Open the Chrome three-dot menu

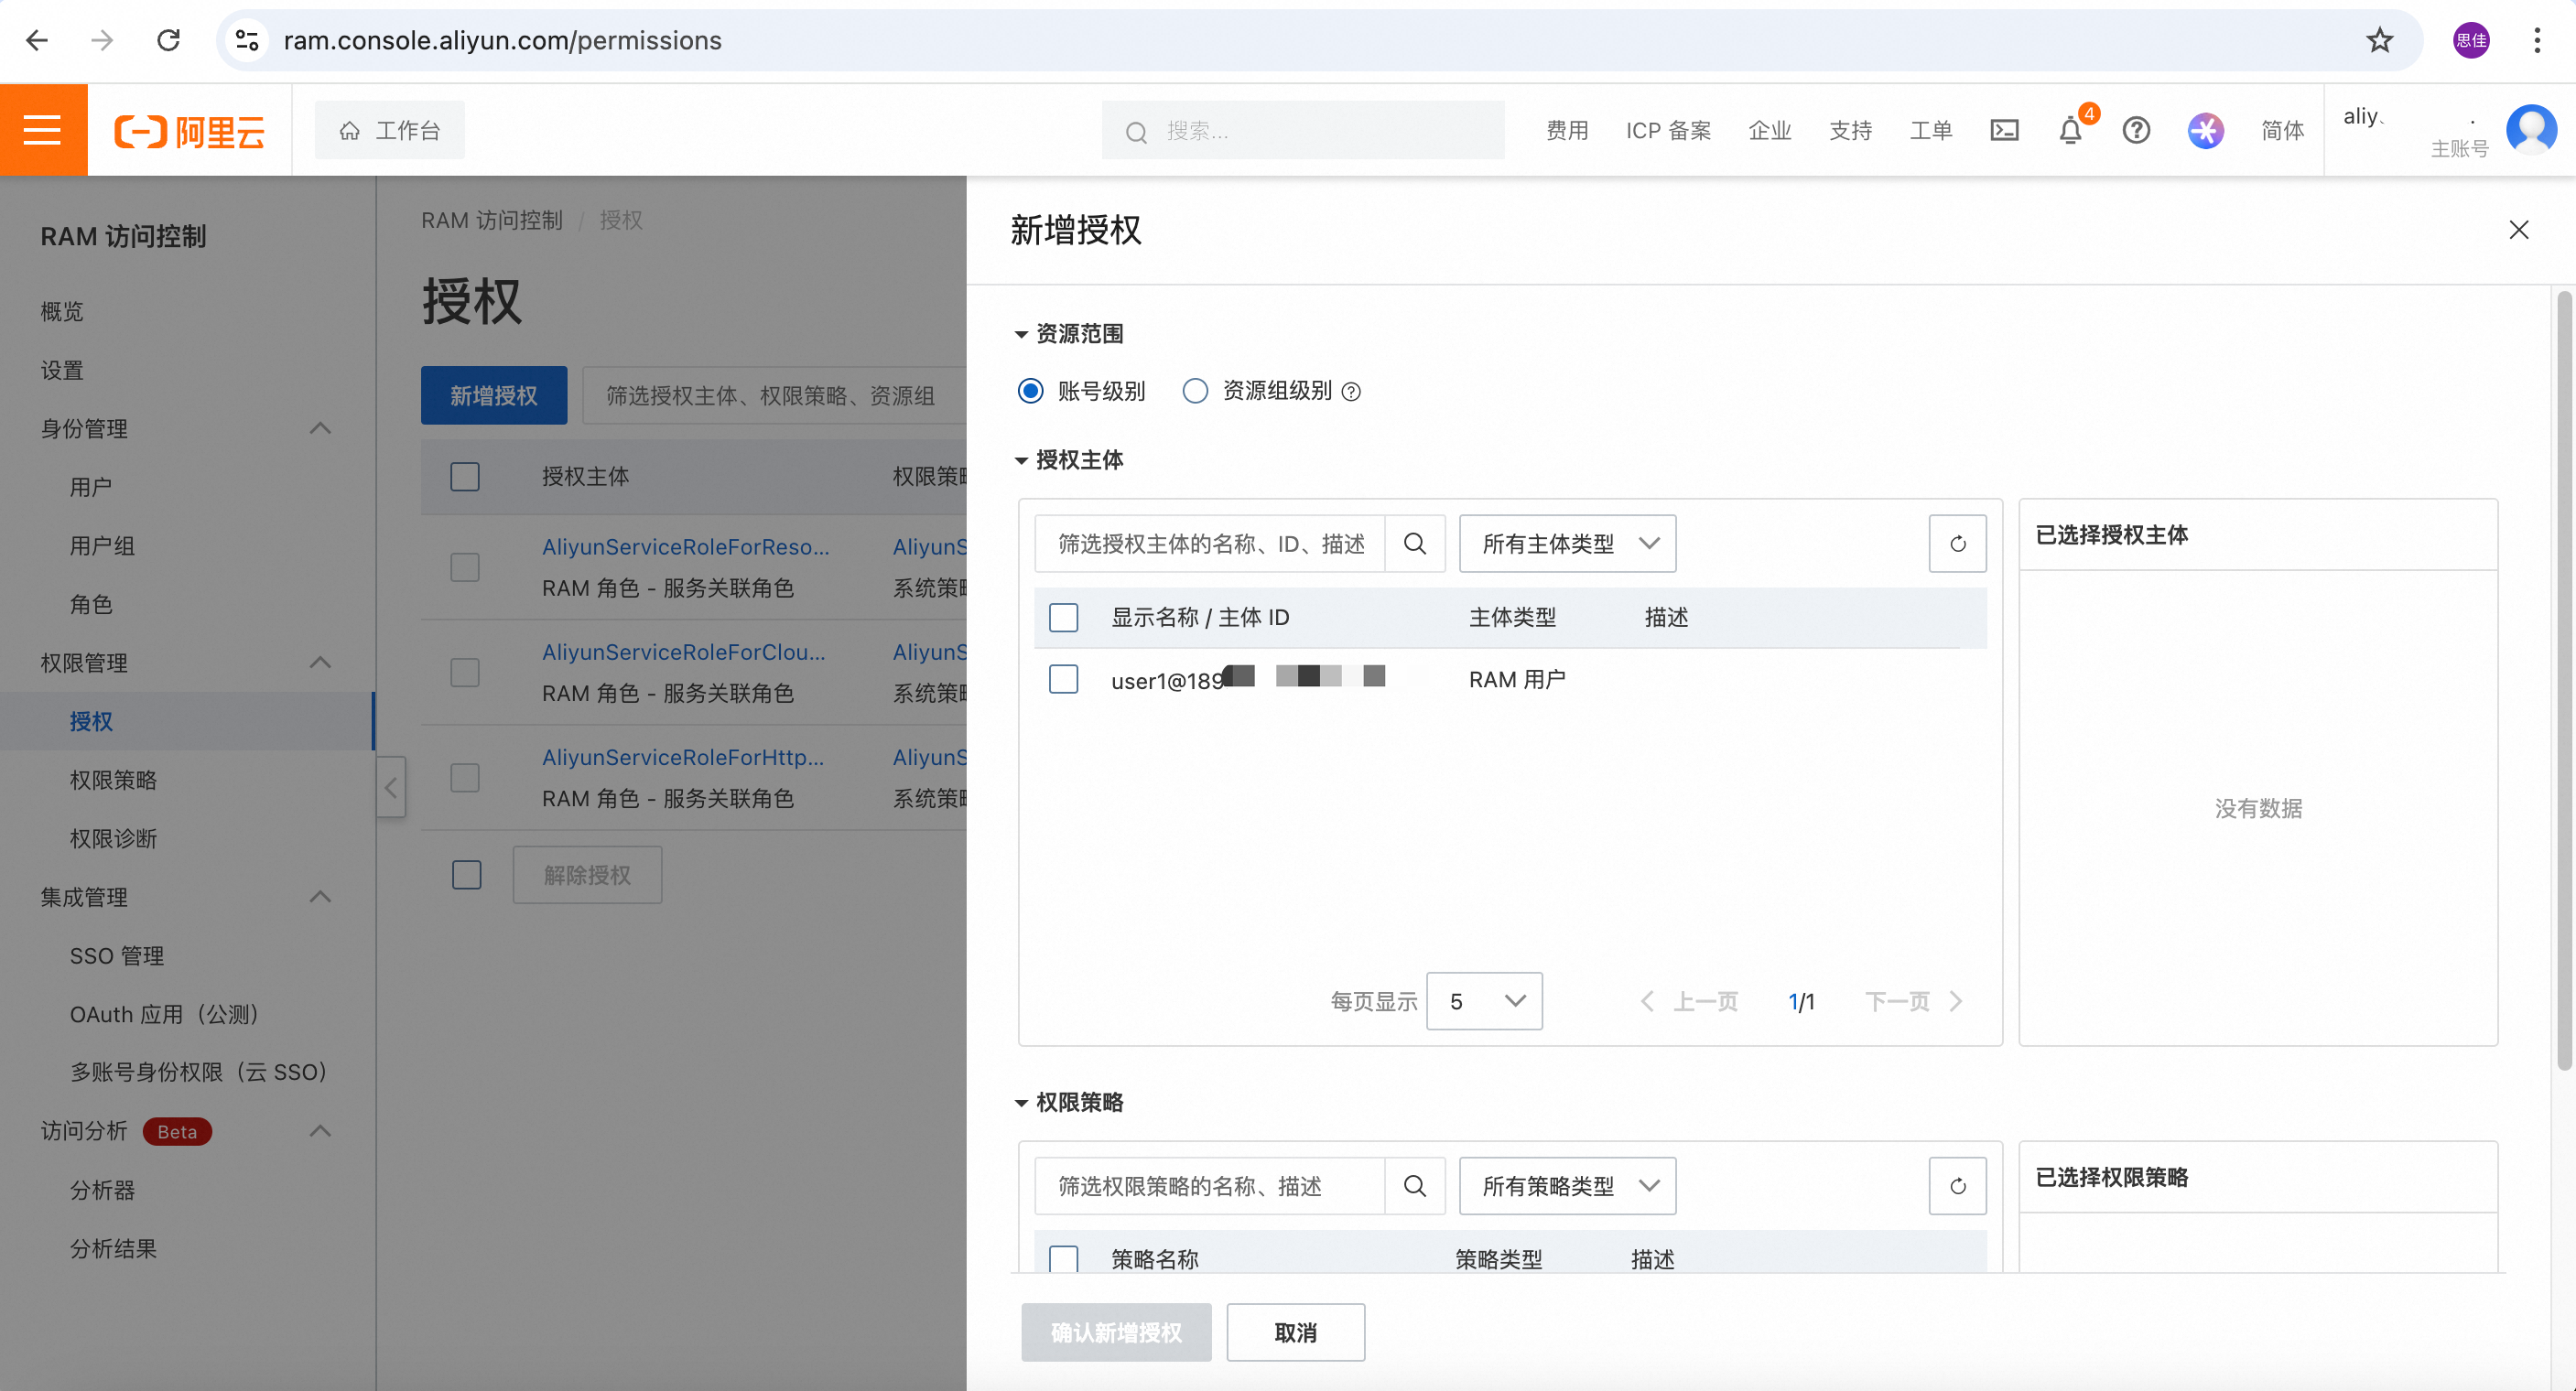2537,40
